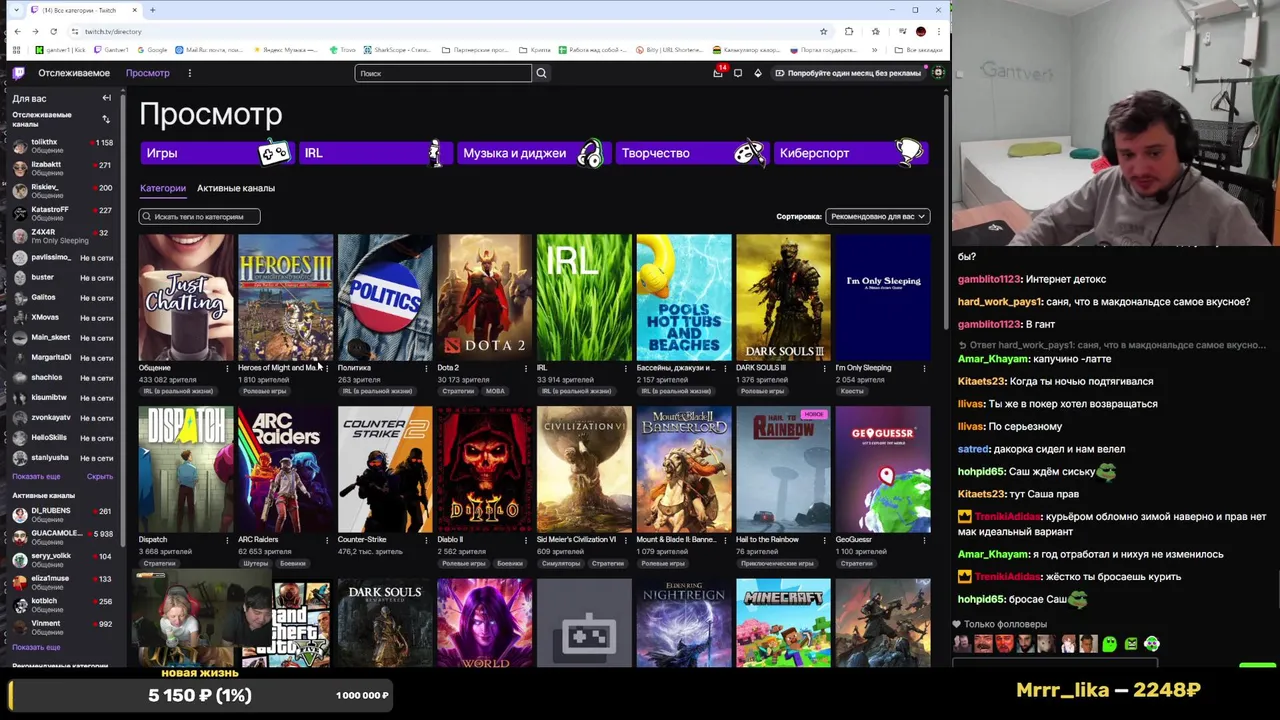Click the Шутеры tag under ARC Raiders
This screenshot has width=1280, height=720.
[x=256, y=563]
